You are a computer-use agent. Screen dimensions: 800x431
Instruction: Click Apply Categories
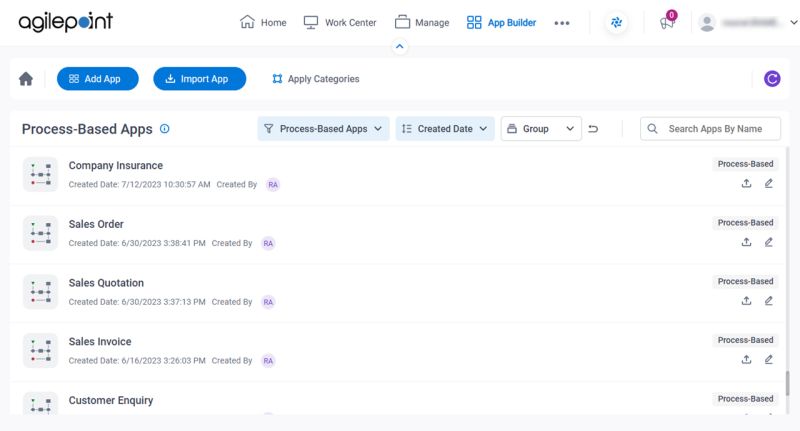pyautogui.click(x=316, y=79)
